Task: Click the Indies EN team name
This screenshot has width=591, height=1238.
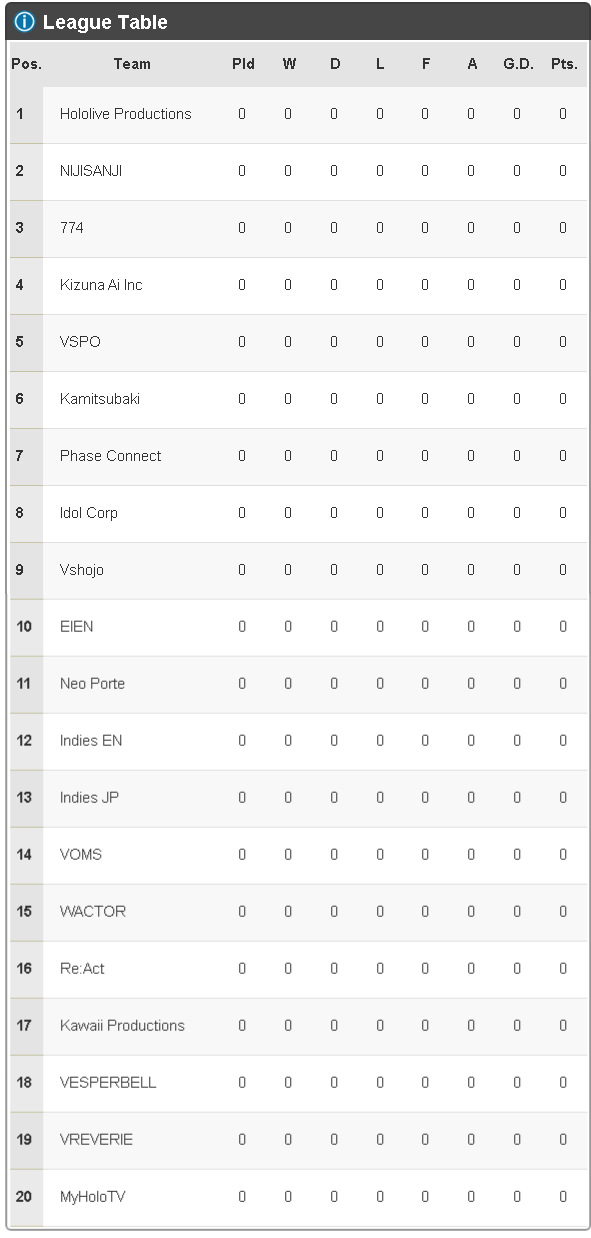Action: click(x=91, y=741)
